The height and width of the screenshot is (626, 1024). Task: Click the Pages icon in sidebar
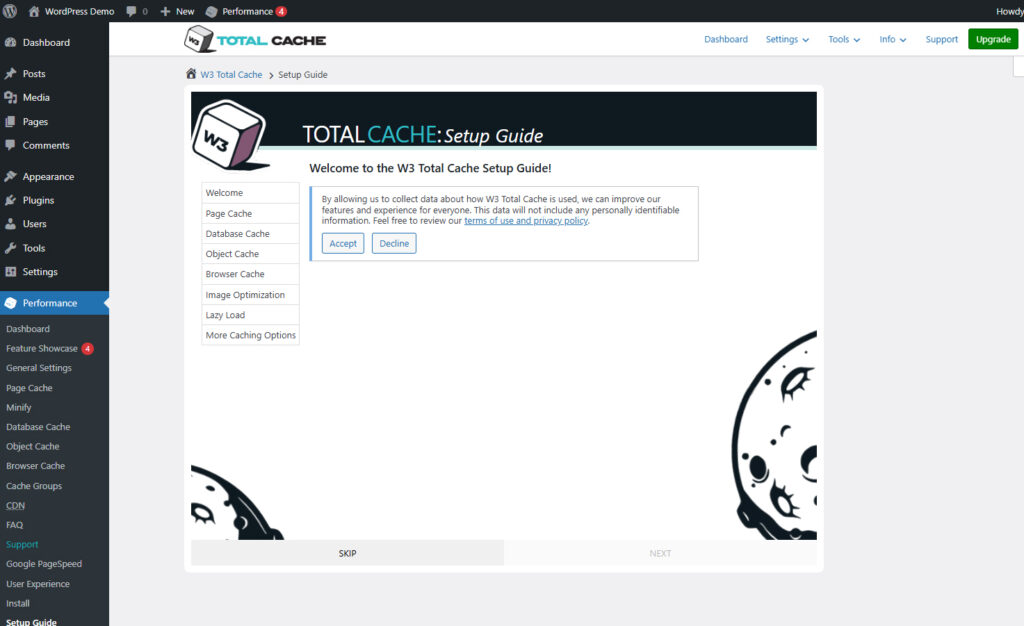click(10, 121)
